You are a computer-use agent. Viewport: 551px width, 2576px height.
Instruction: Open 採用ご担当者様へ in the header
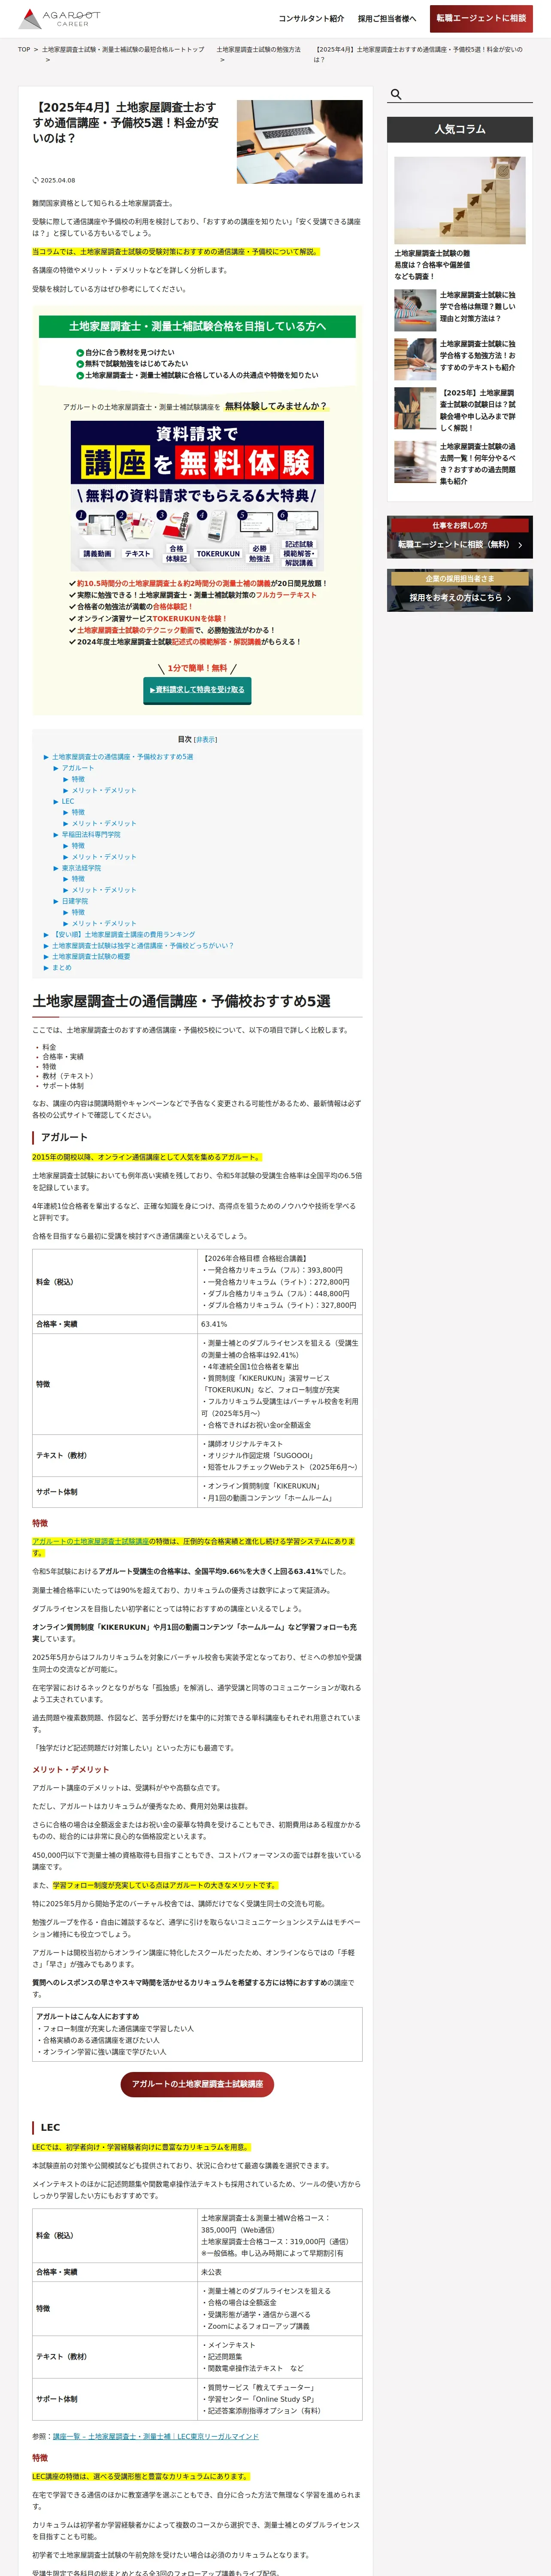pyautogui.click(x=387, y=19)
